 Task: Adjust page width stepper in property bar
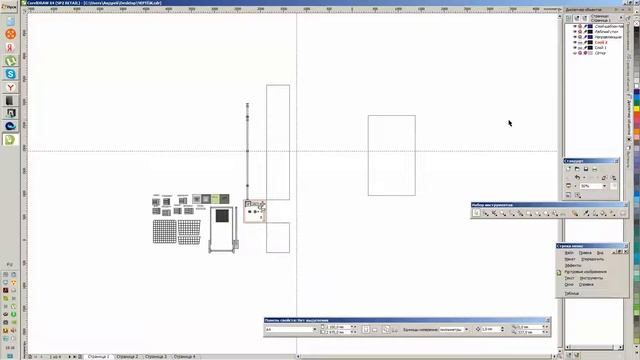click(352, 327)
